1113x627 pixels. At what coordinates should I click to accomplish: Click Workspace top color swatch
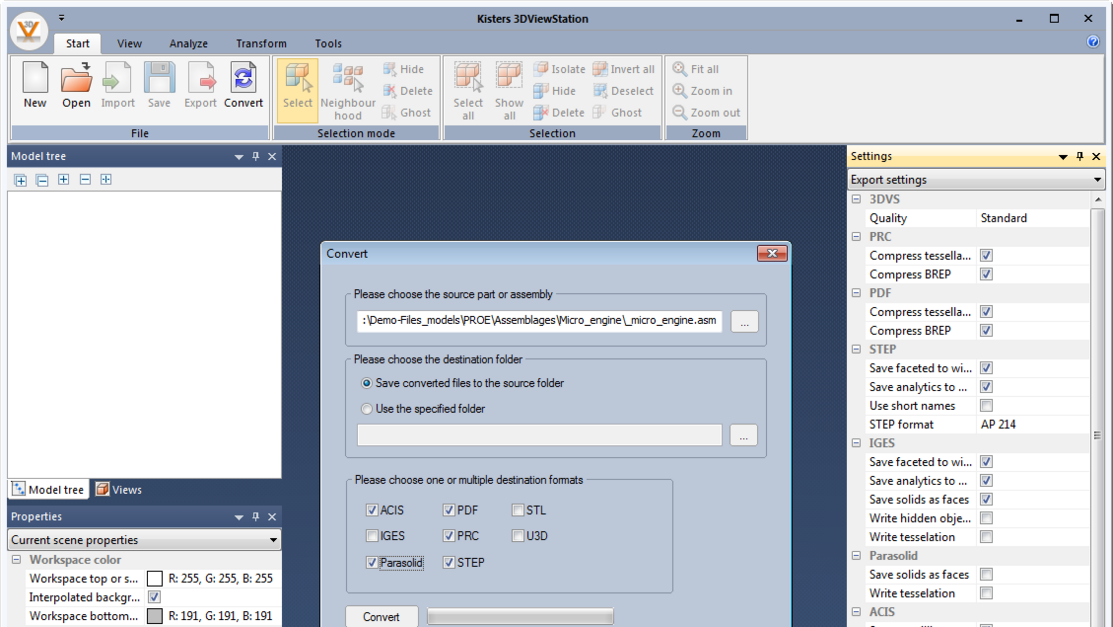pos(155,579)
